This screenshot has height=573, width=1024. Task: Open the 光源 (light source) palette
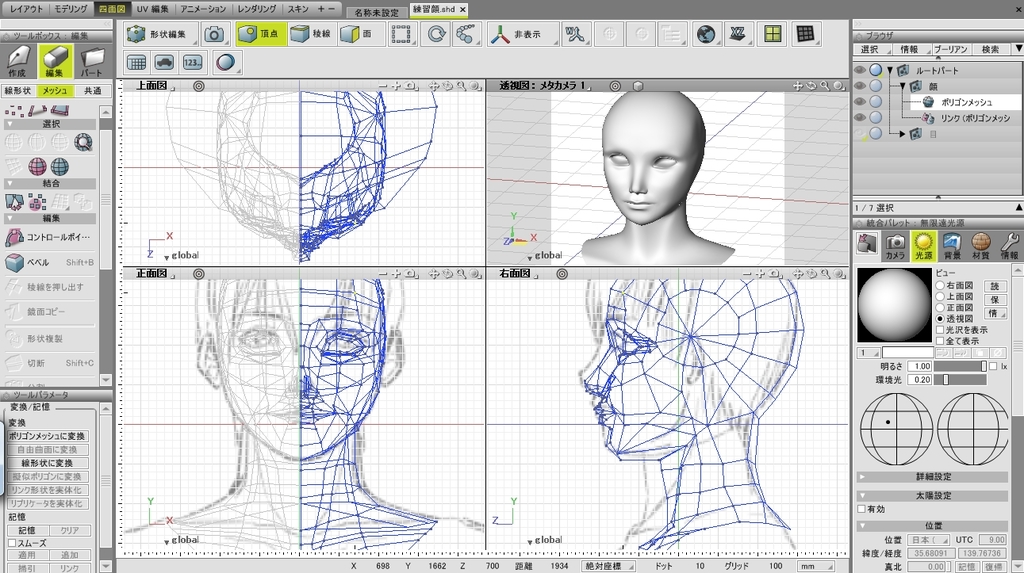(923, 242)
